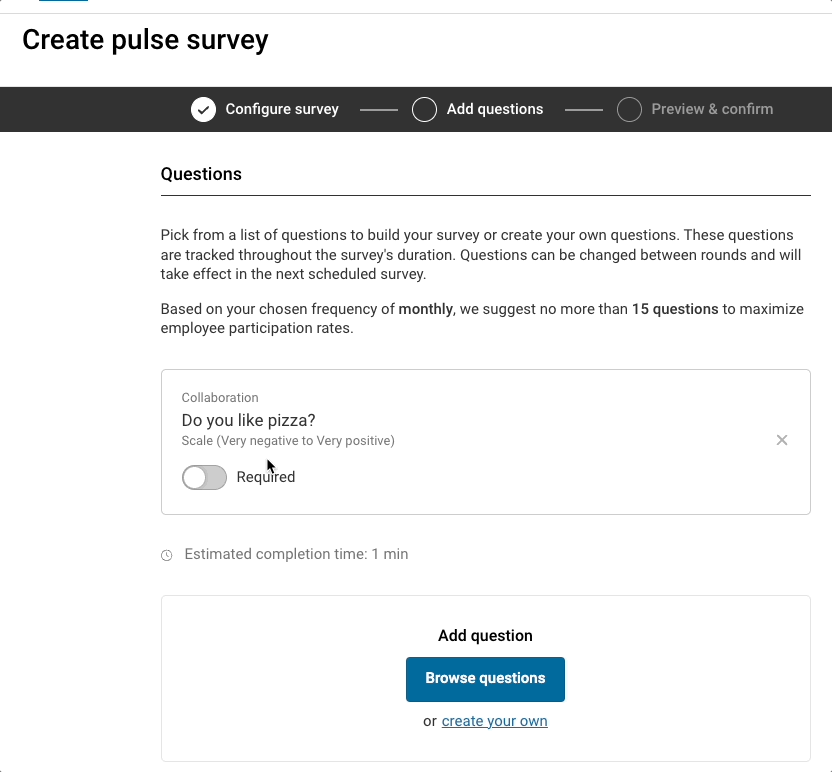This screenshot has width=832, height=772.
Task: Click the checkmark icon on Configure survey step
Action: point(201,109)
